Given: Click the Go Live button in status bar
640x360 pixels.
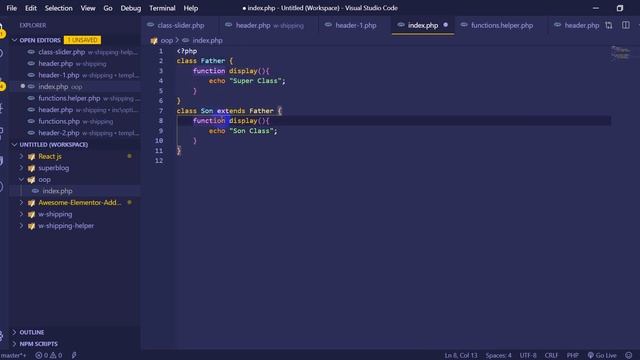Looking at the screenshot, I should click(x=602, y=355).
